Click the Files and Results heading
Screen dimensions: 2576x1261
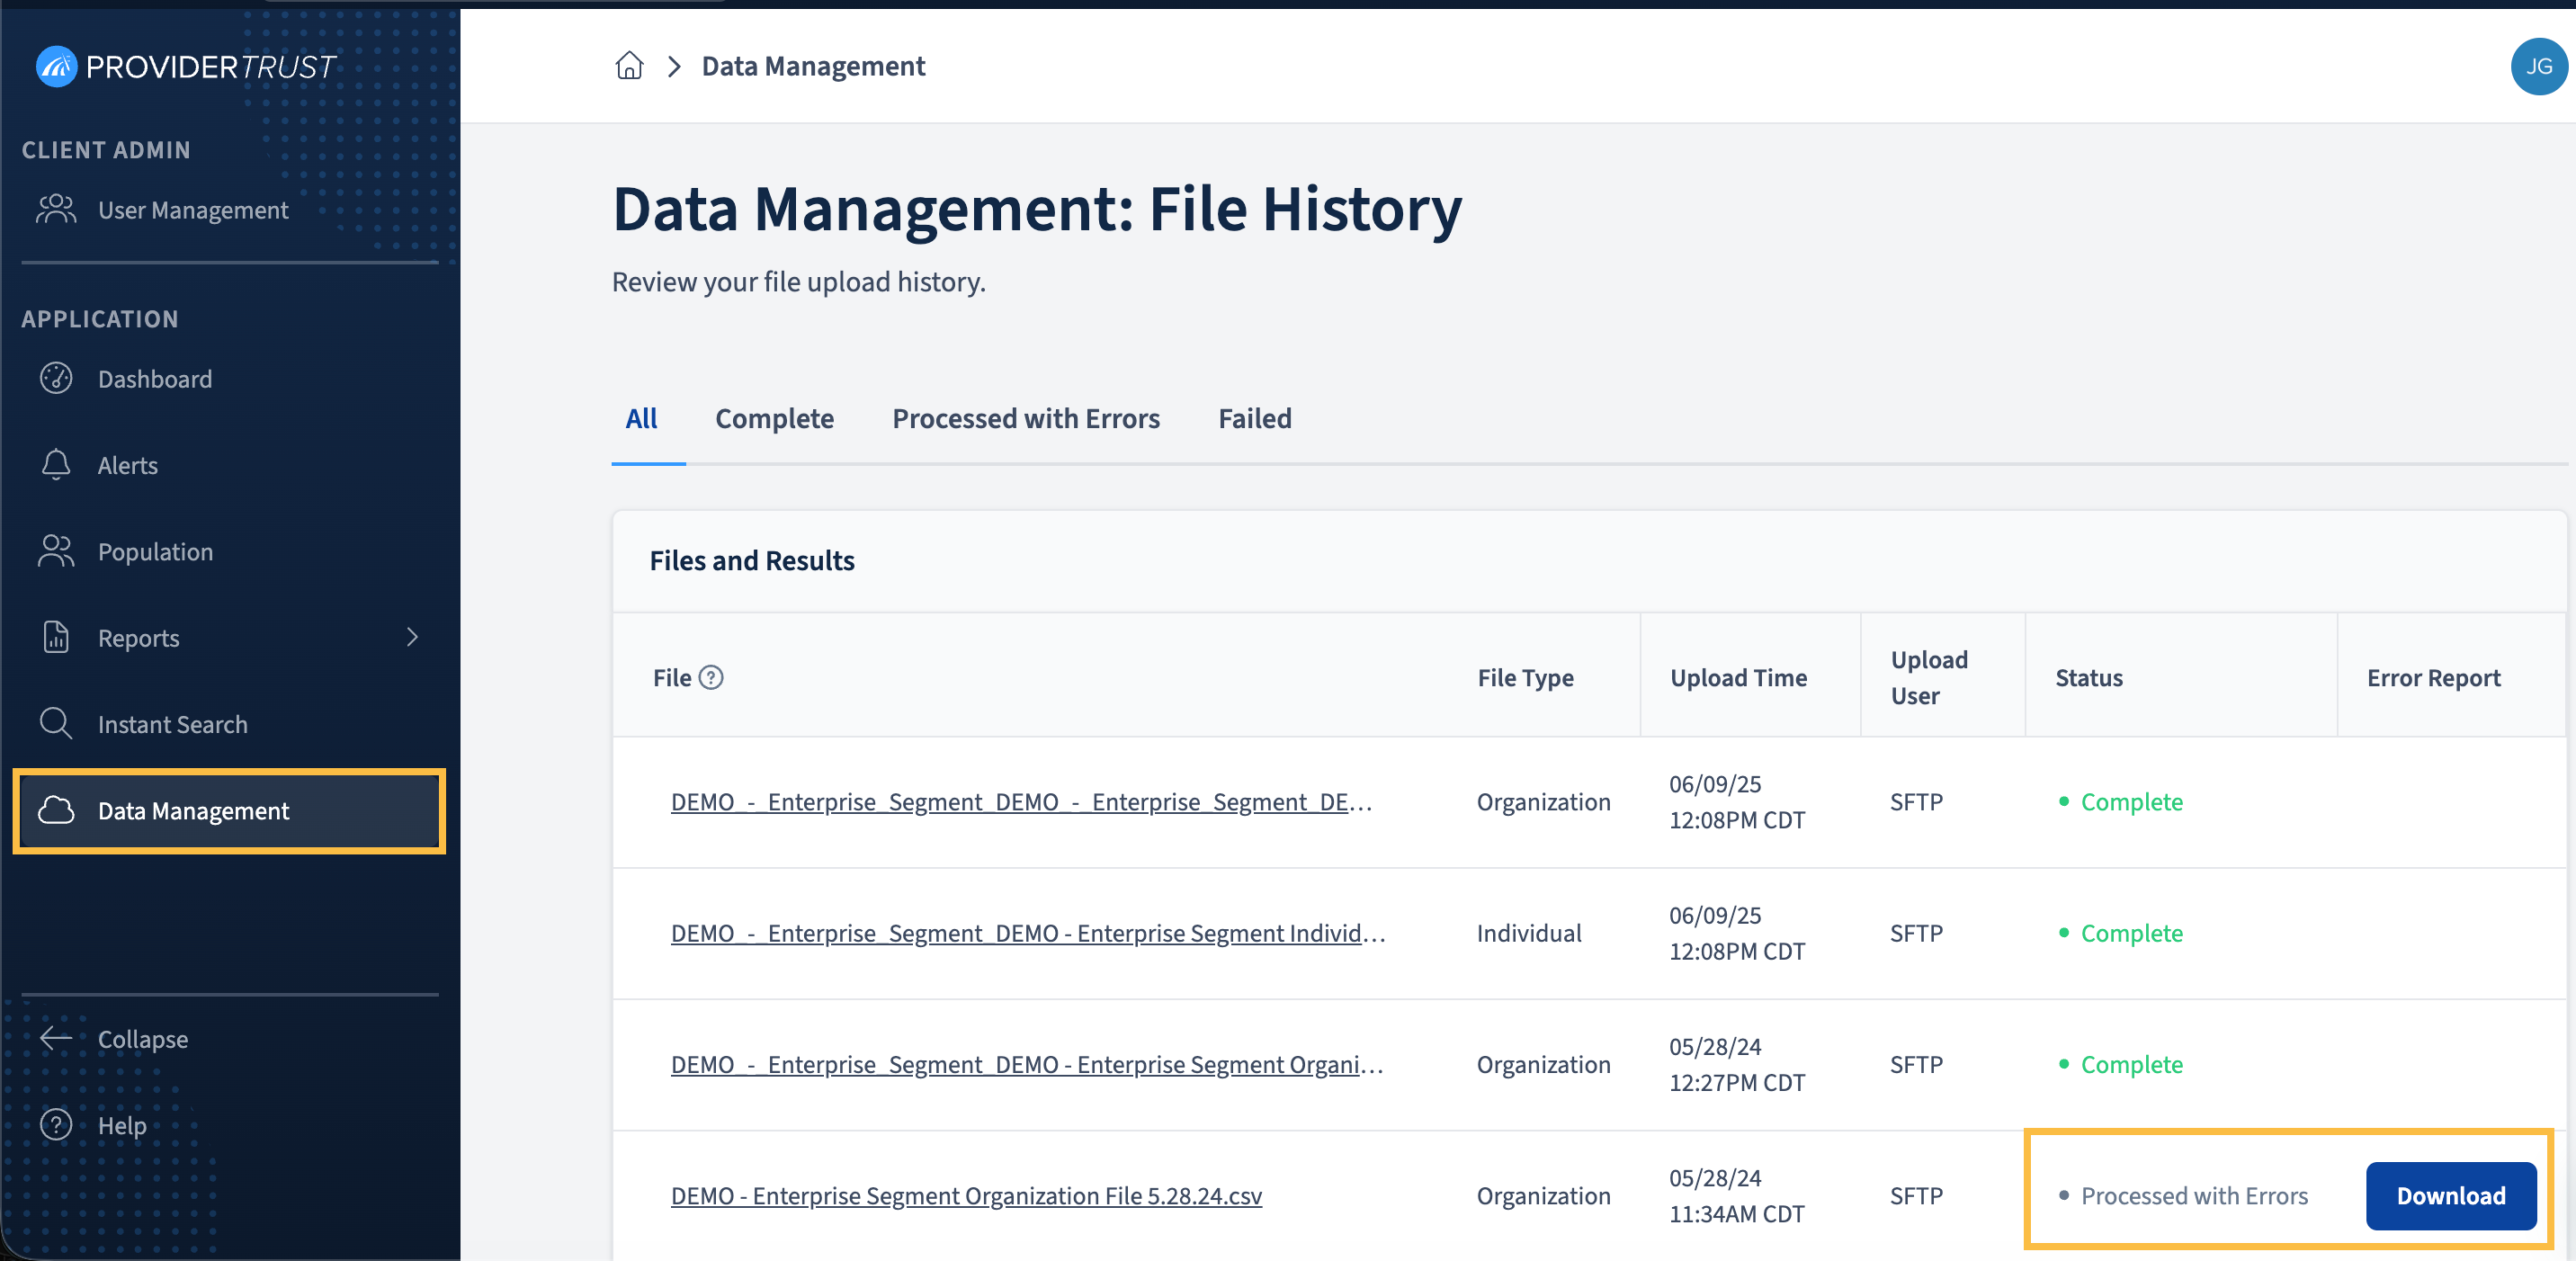752,560
